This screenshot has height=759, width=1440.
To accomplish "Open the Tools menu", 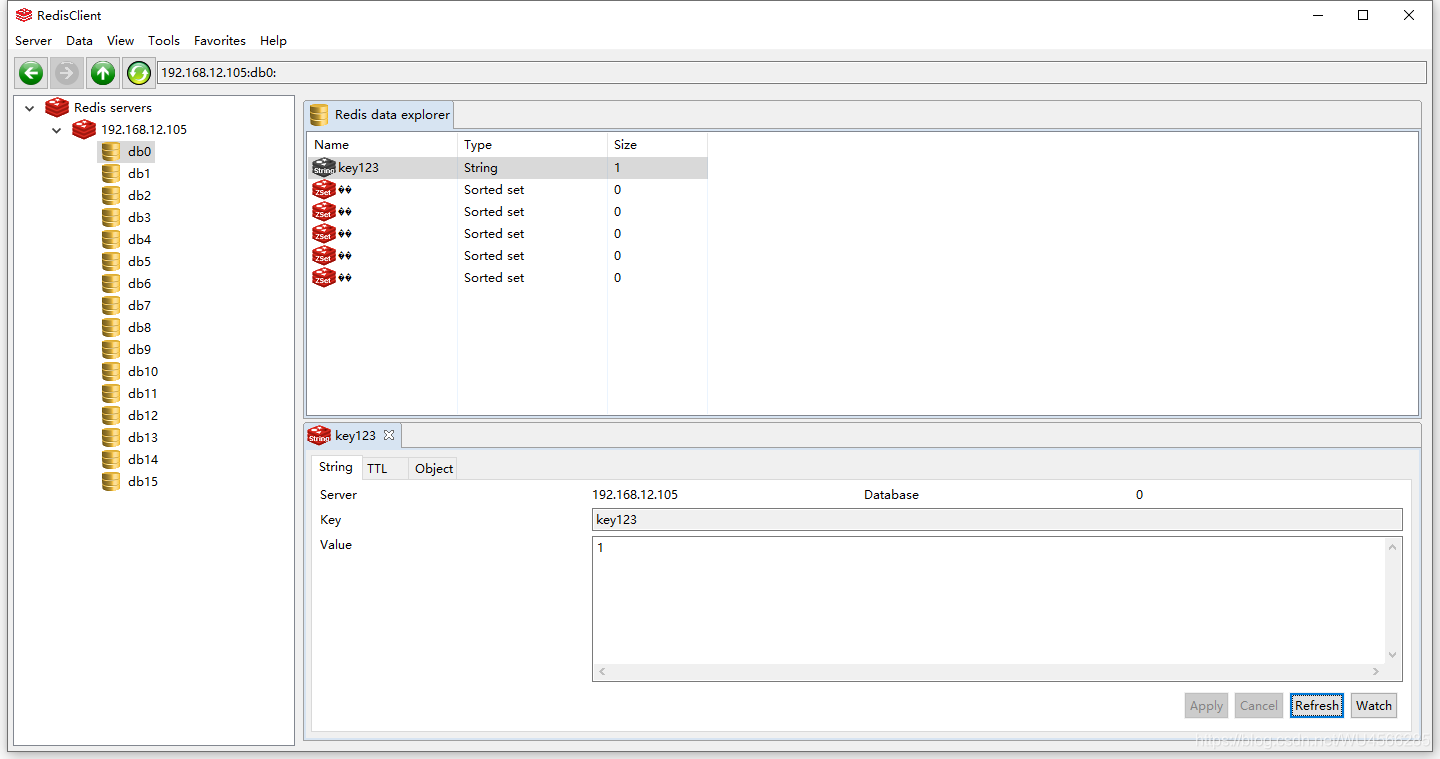I will (x=164, y=41).
